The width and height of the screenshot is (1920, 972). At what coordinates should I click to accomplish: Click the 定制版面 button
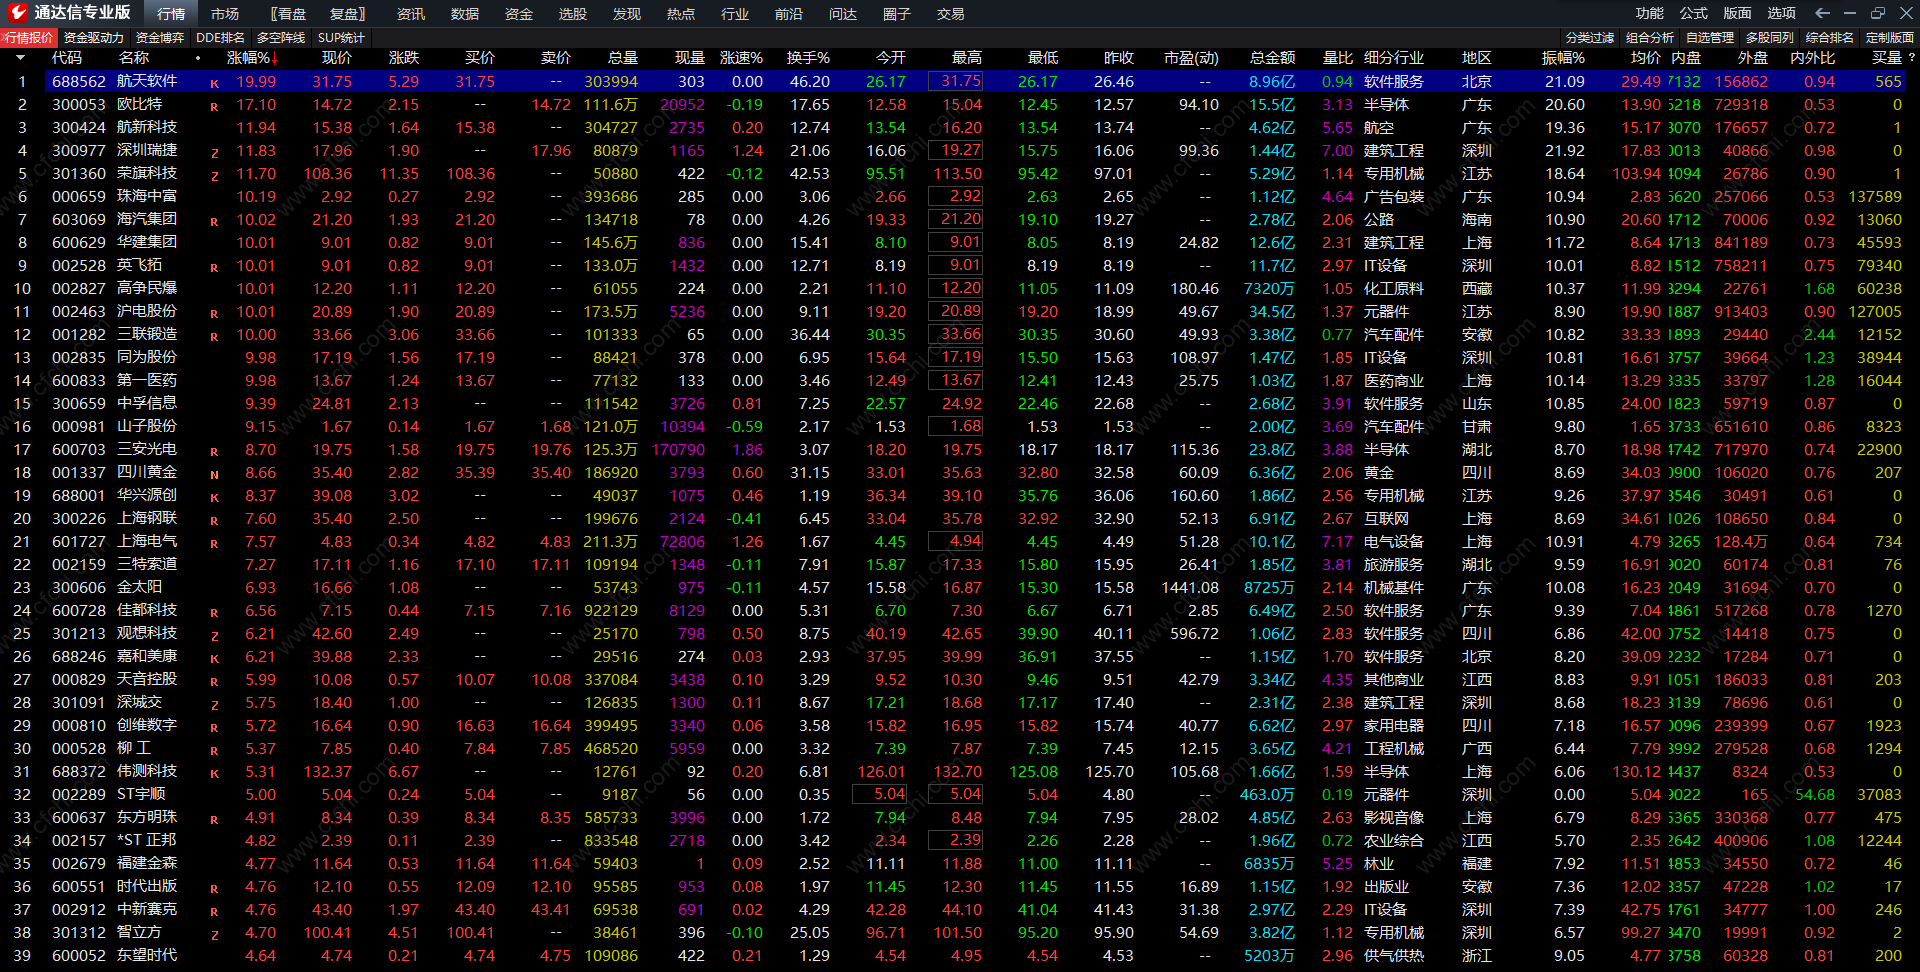[x=1890, y=38]
